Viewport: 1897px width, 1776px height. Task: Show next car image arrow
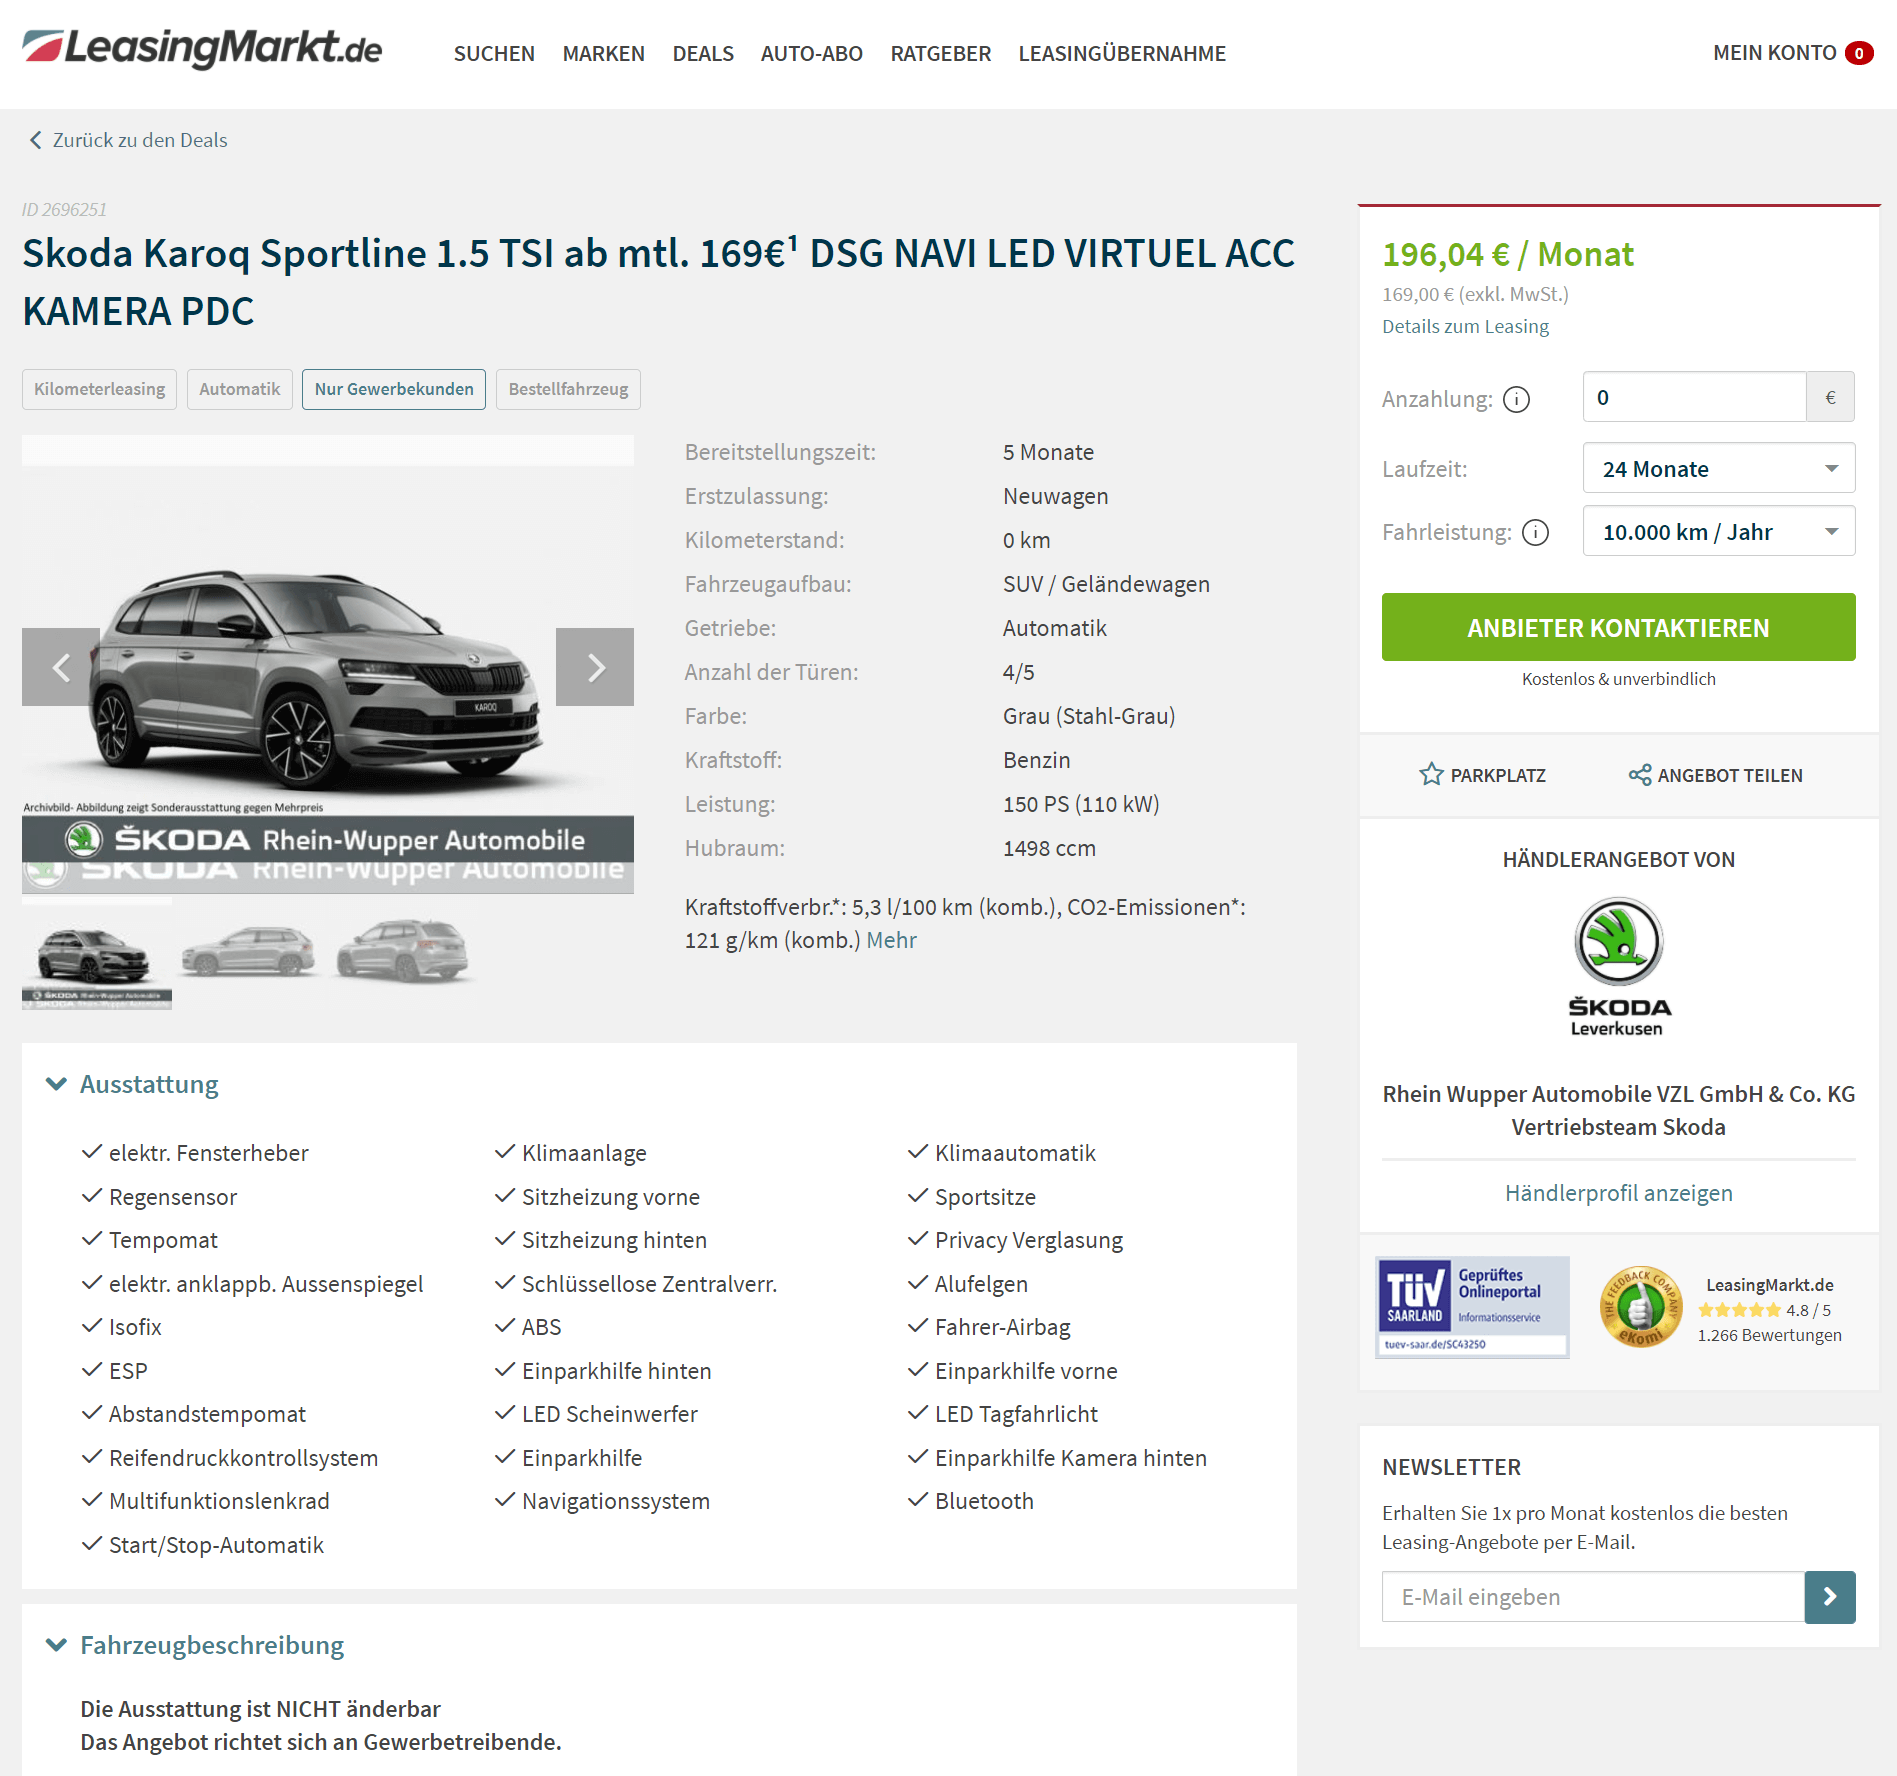pyautogui.click(x=595, y=667)
